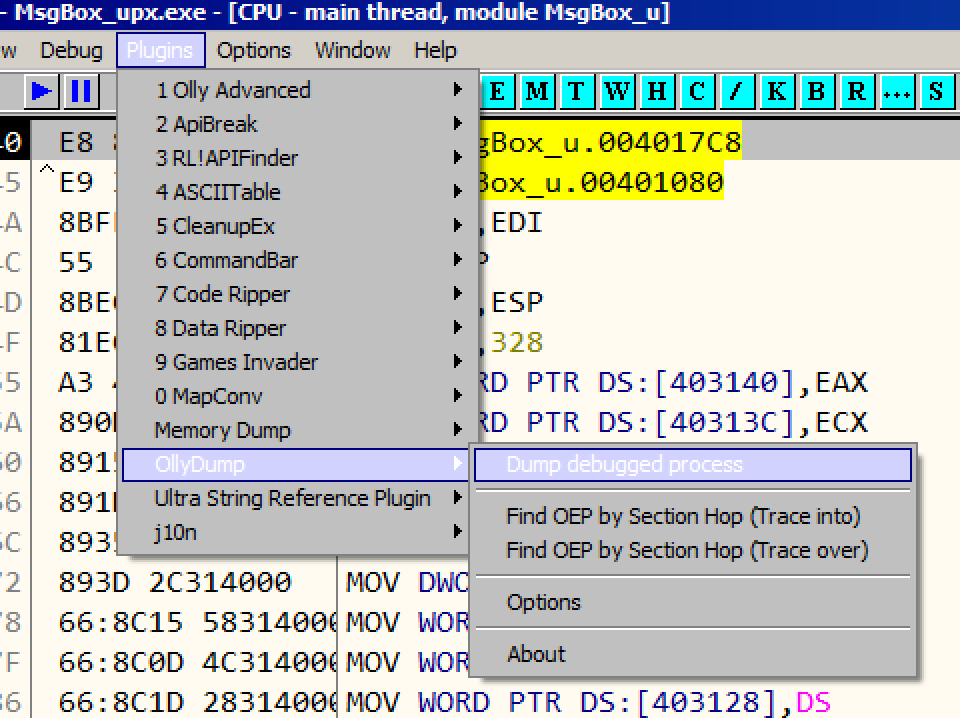
Task: Choose Find OEP by Section Hop (Trace into)
Action: click(693, 516)
